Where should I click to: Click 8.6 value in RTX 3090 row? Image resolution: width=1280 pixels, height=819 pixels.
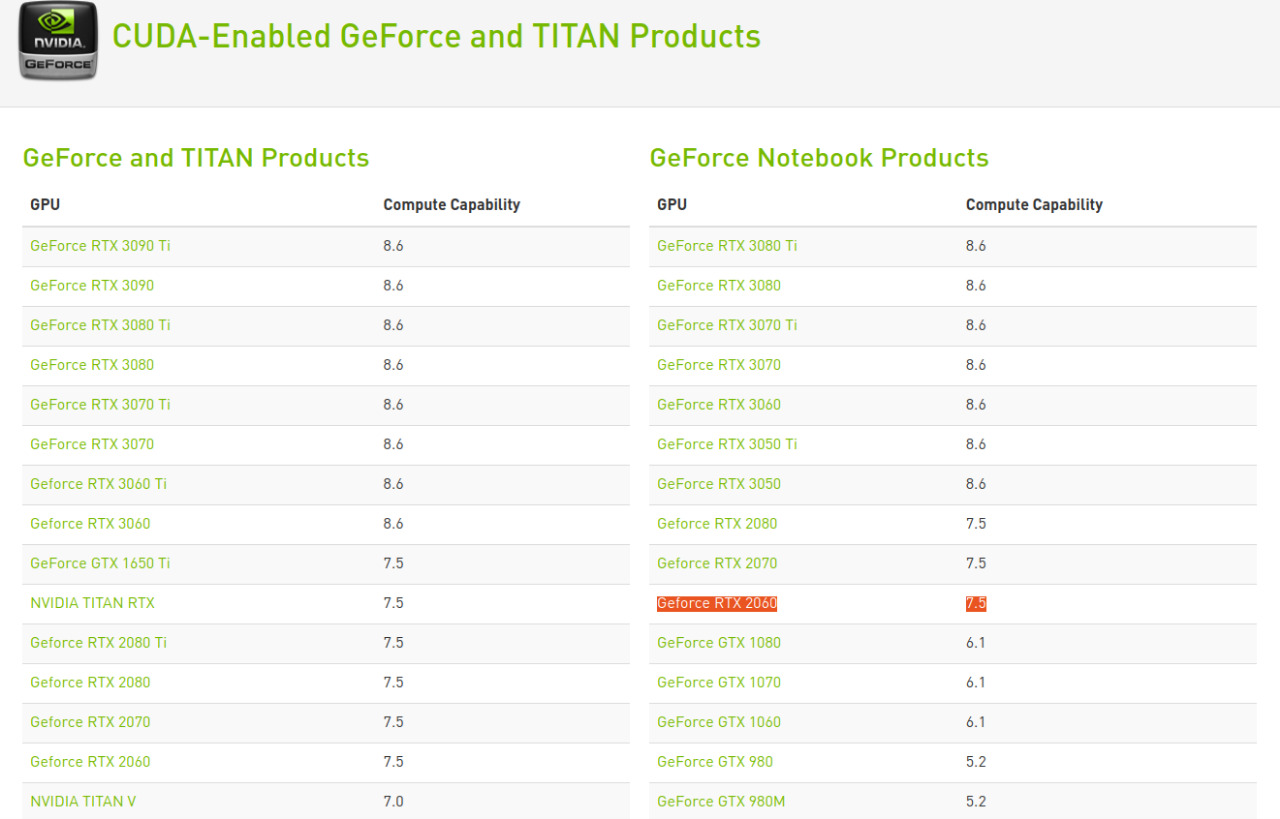(393, 286)
